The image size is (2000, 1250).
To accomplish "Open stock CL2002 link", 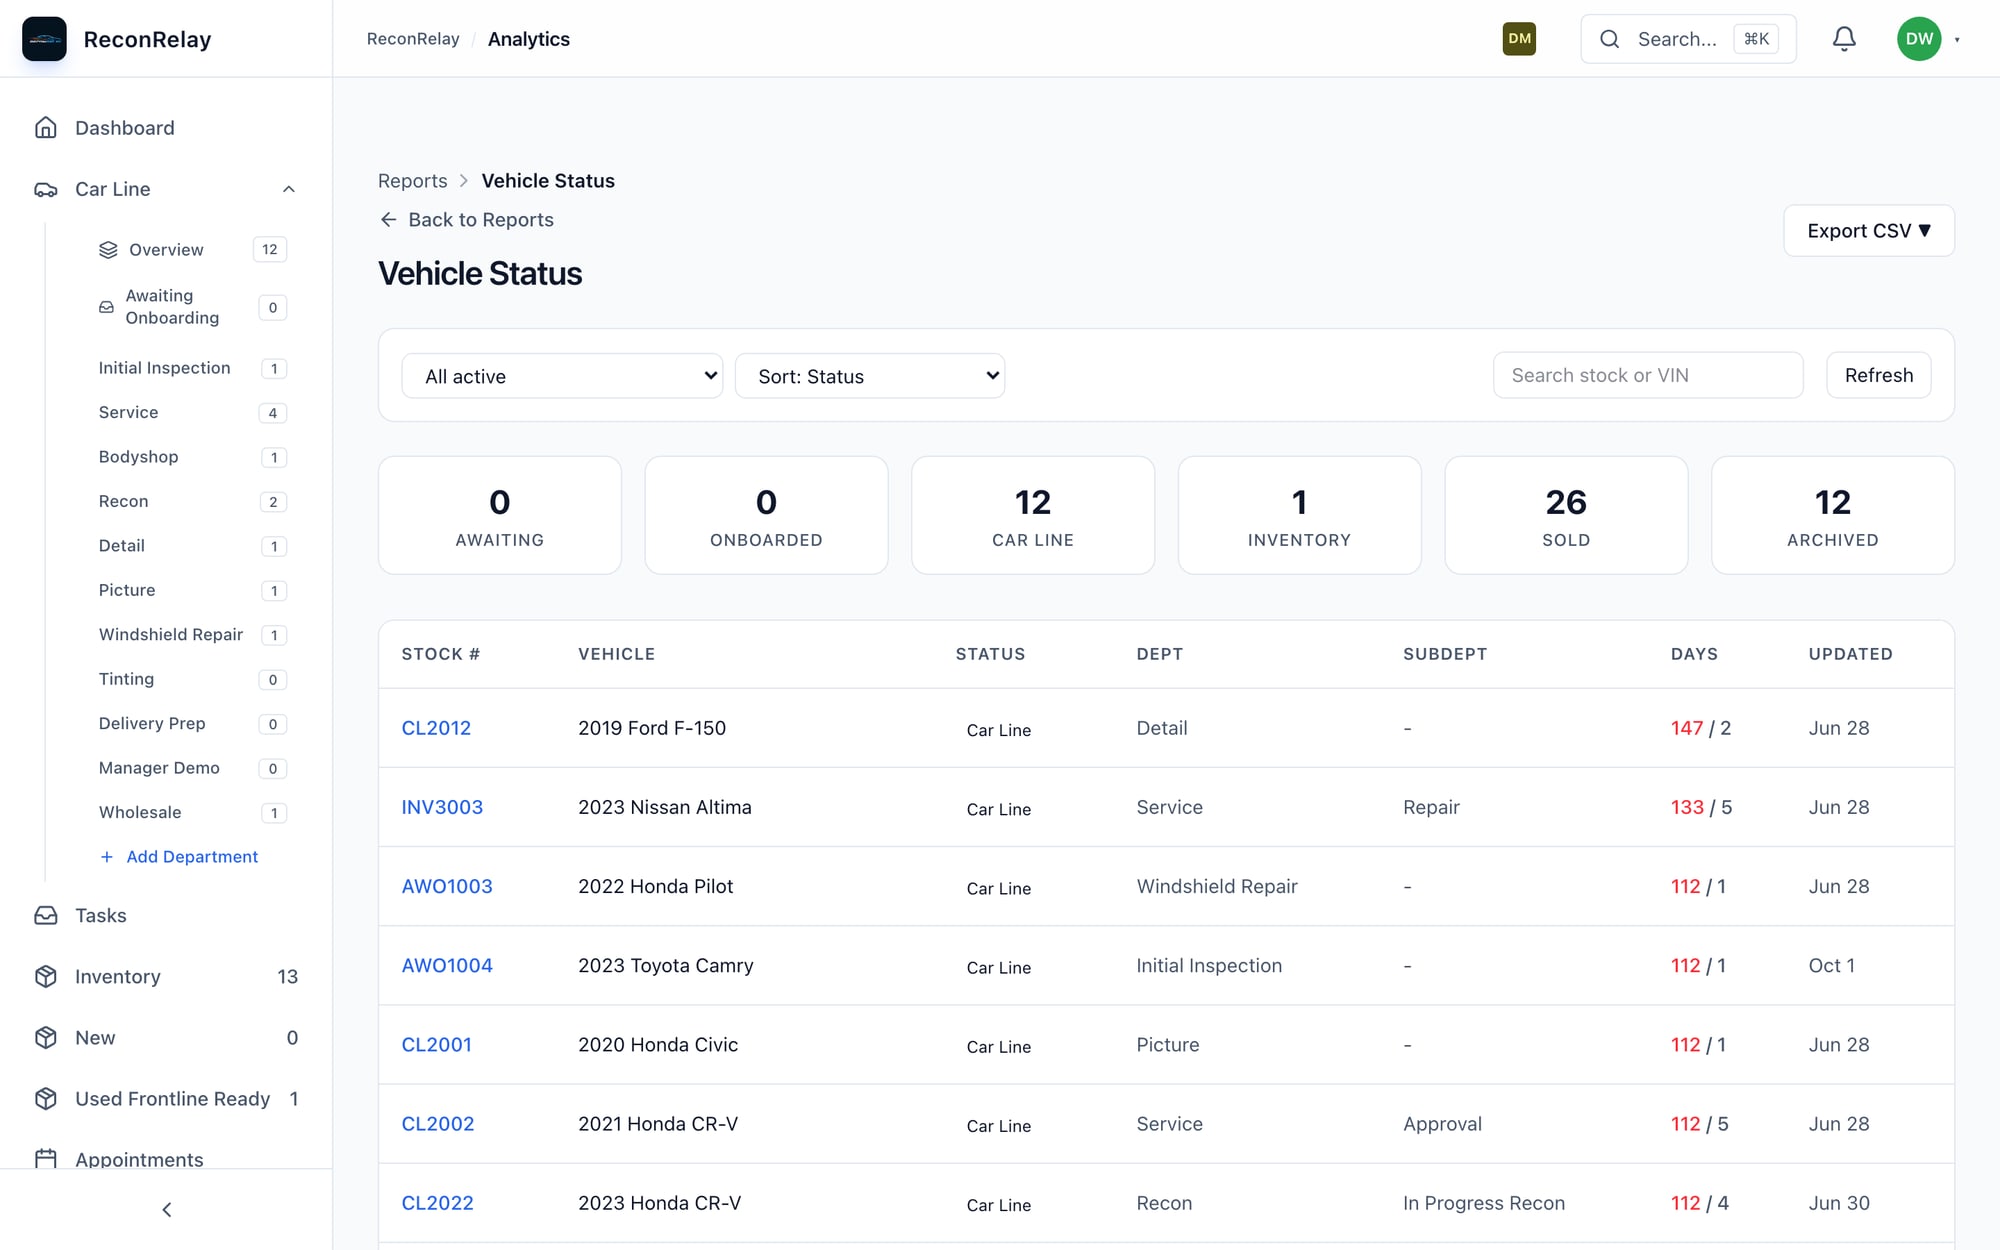I will (x=438, y=1124).
